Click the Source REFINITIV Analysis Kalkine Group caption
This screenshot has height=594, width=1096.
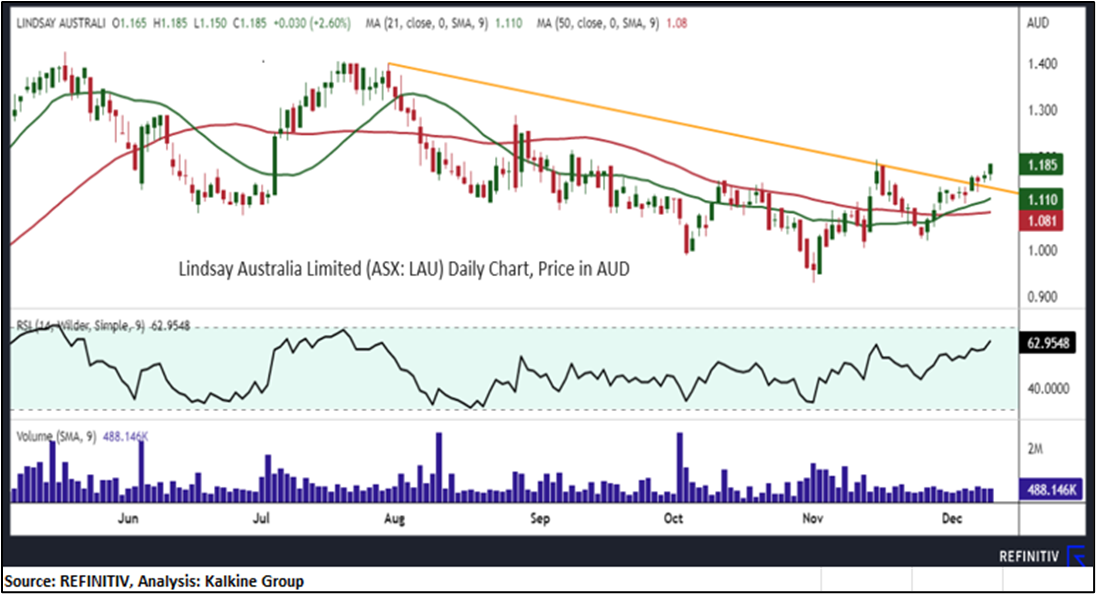(154, 581)
